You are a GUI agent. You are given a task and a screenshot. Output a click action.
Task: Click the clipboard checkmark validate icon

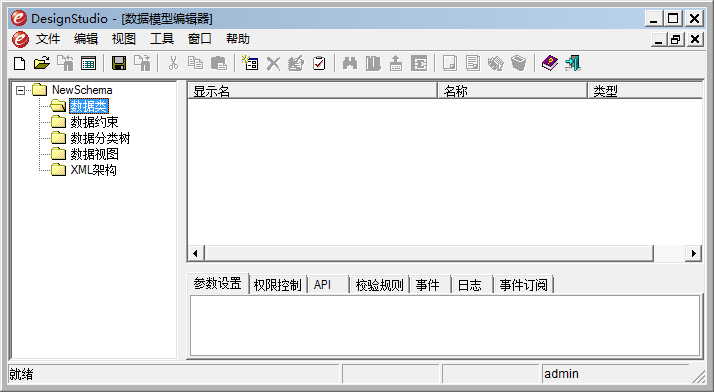point(319,64)
